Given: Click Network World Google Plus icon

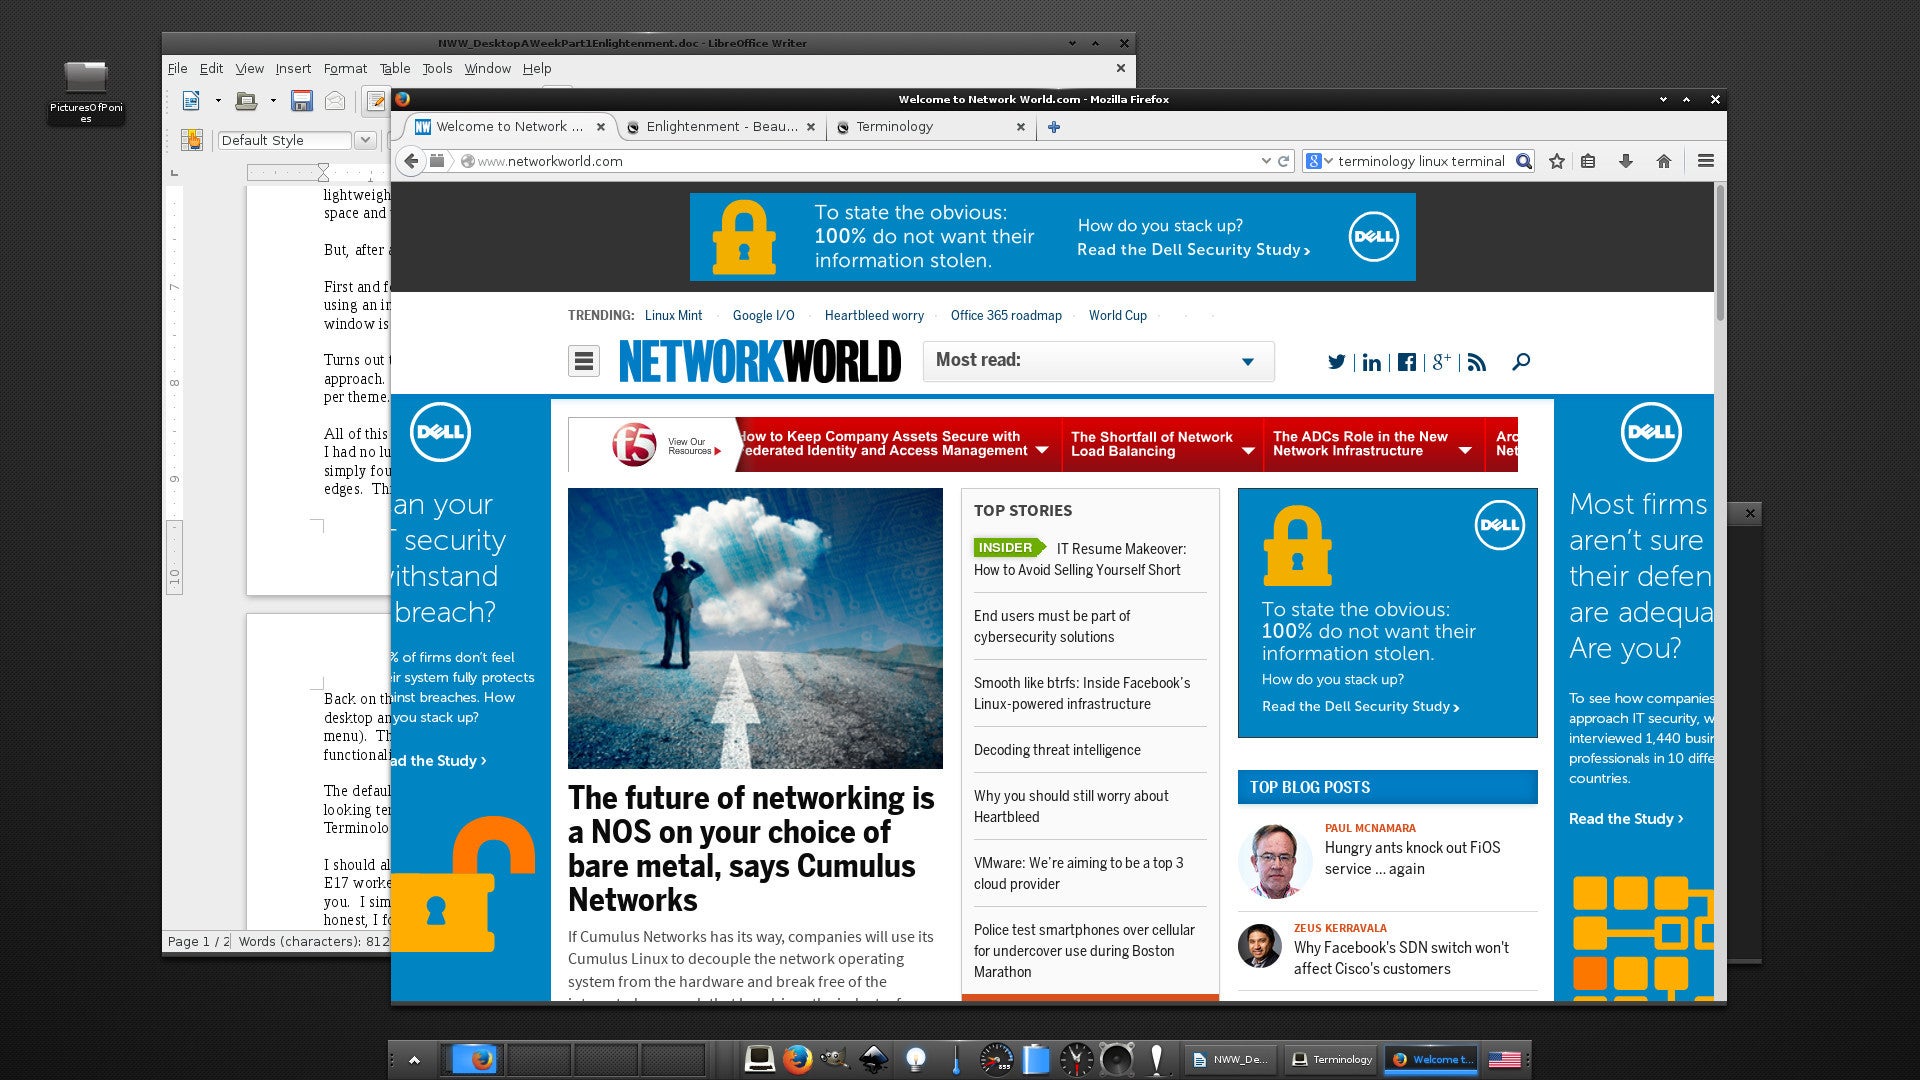Looking at the screenshot, I should point(1441,362).
